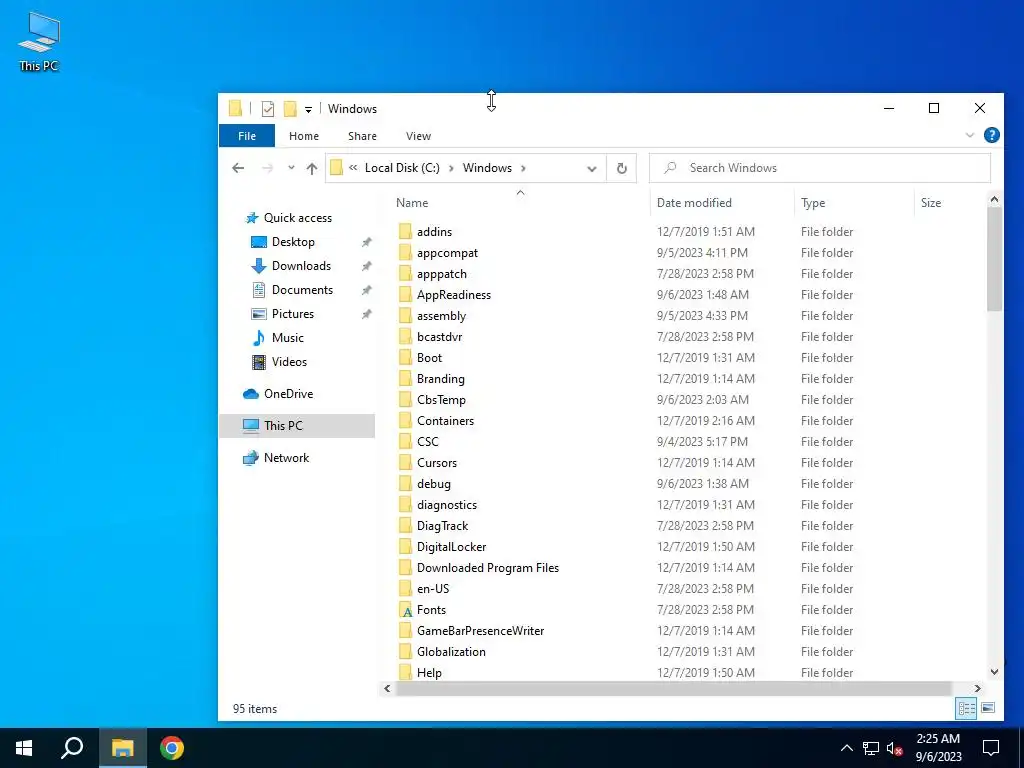
Task: Click the Search Windows input field
Action: click(820, 168)
